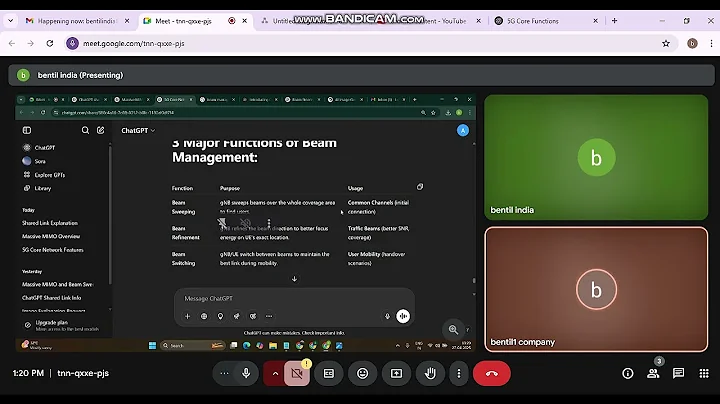
Task: Open audio settings dots beside microphone
Action: coord(224,373)
